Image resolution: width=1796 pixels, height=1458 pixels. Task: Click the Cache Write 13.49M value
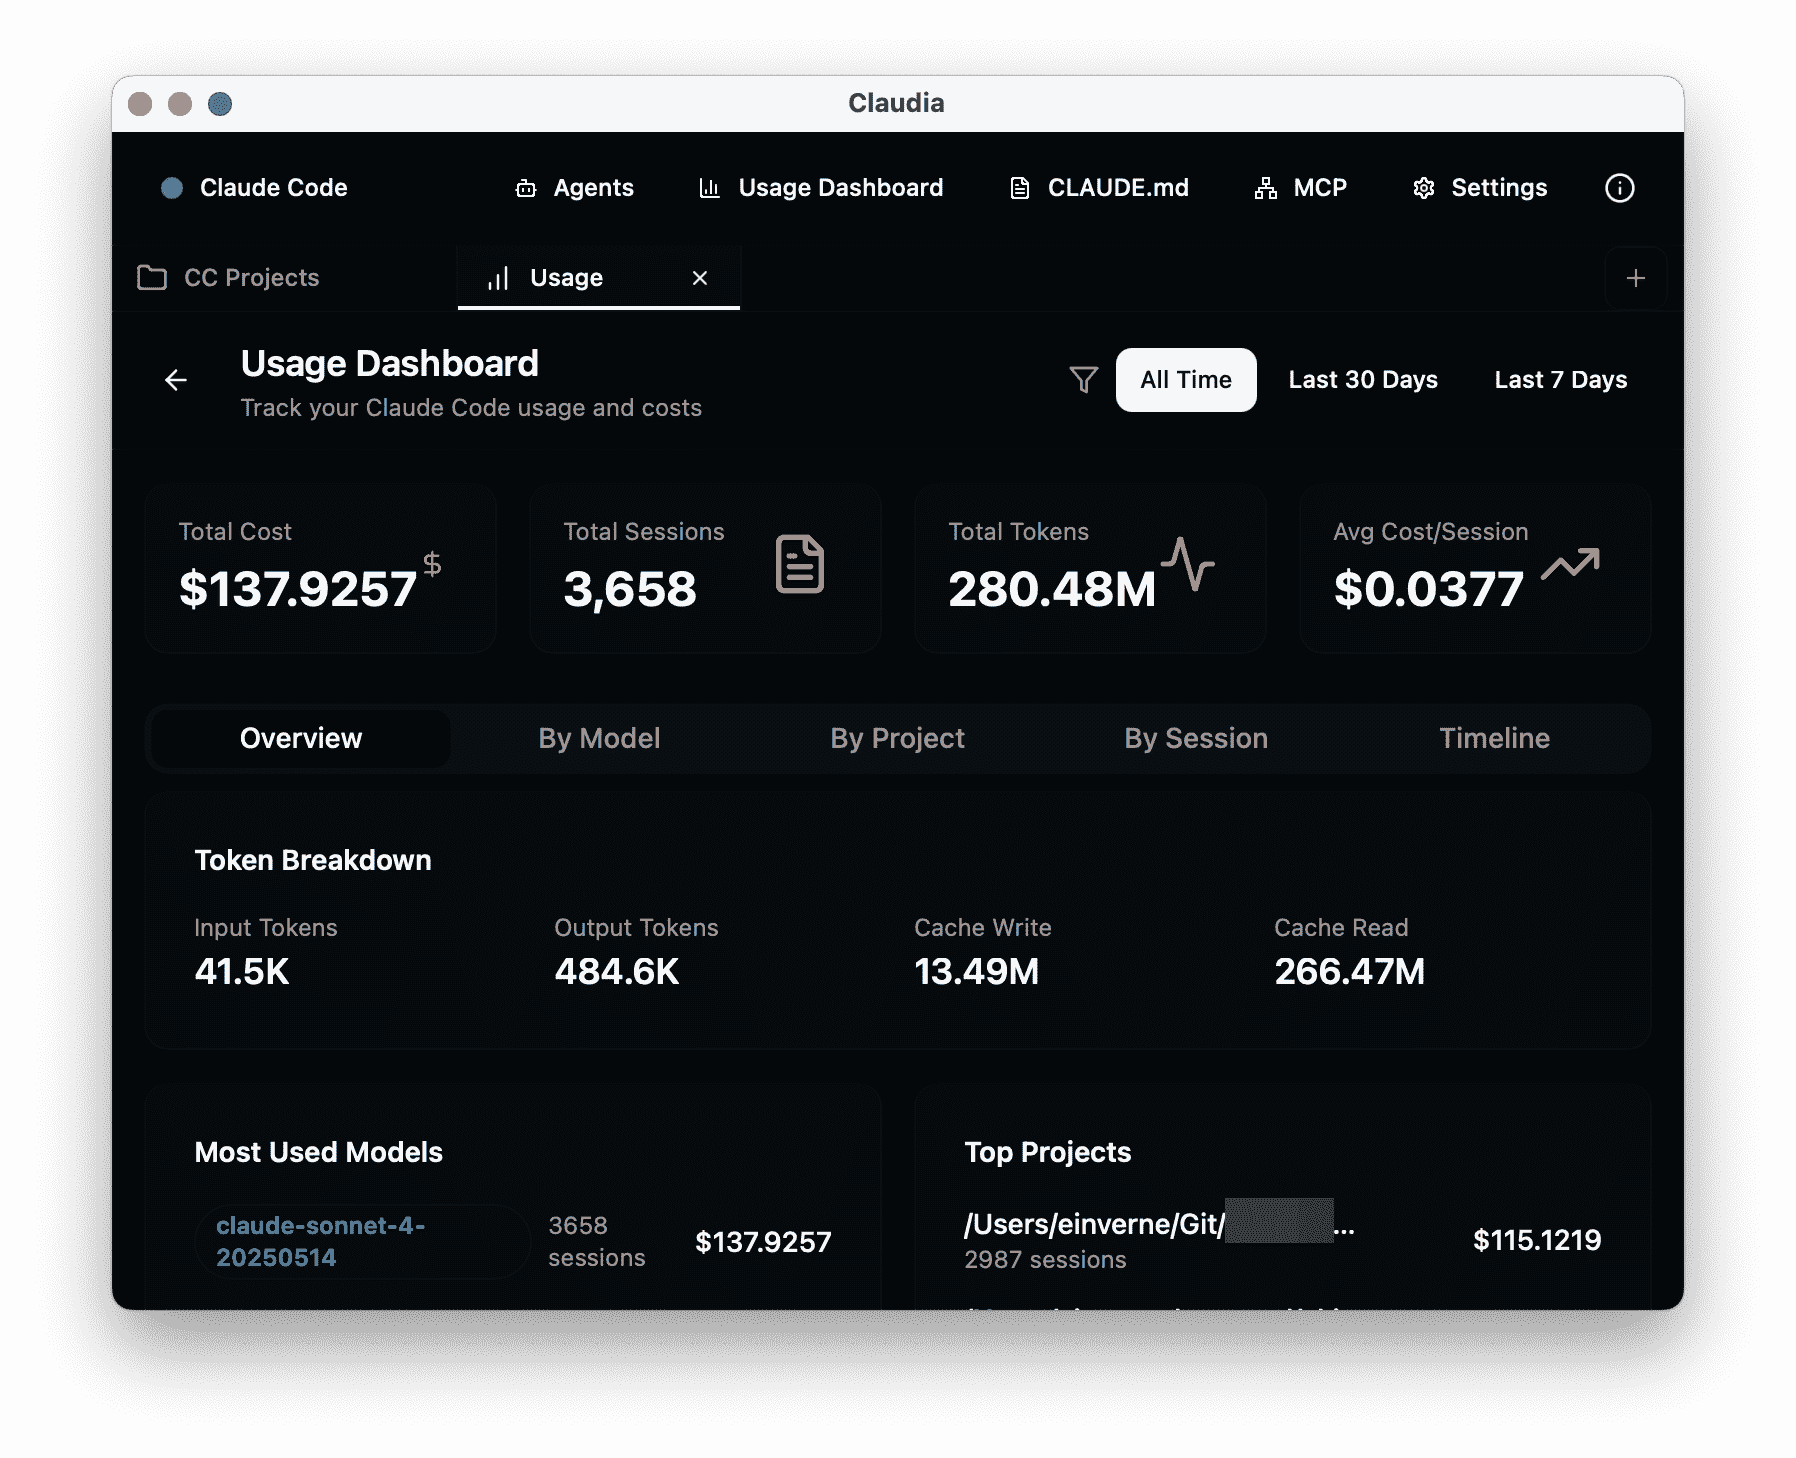977,971
